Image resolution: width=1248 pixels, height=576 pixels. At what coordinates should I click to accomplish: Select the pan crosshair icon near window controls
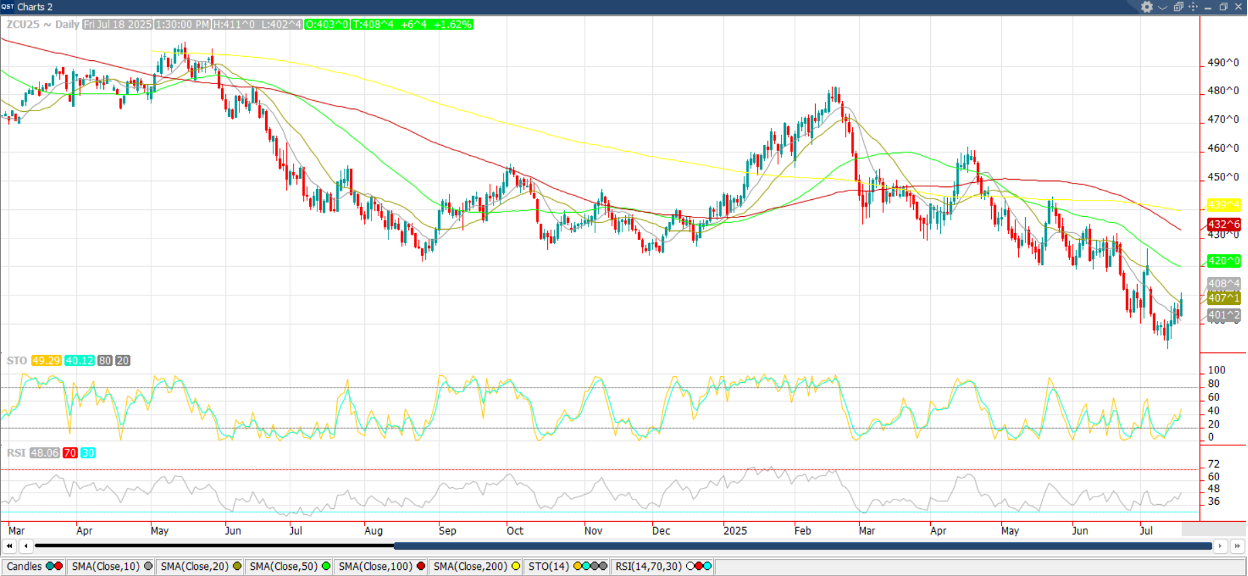[1193, 6]
